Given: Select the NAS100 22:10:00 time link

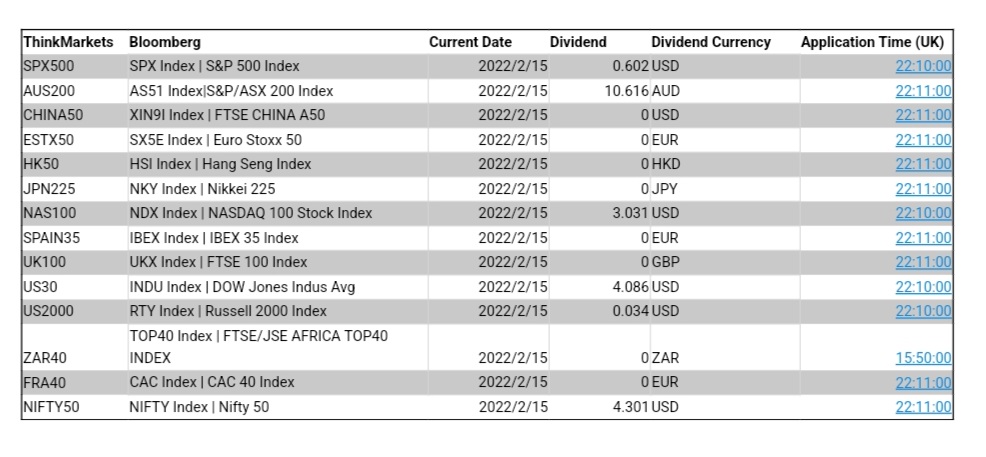Looking at the screenshot, I should tap(923, 213).
